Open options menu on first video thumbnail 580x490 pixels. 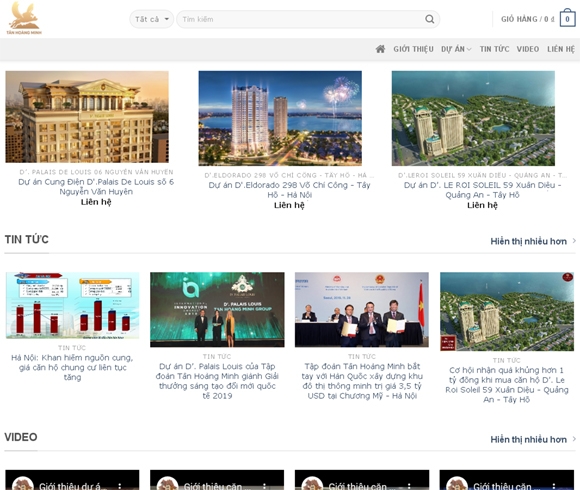120,485
